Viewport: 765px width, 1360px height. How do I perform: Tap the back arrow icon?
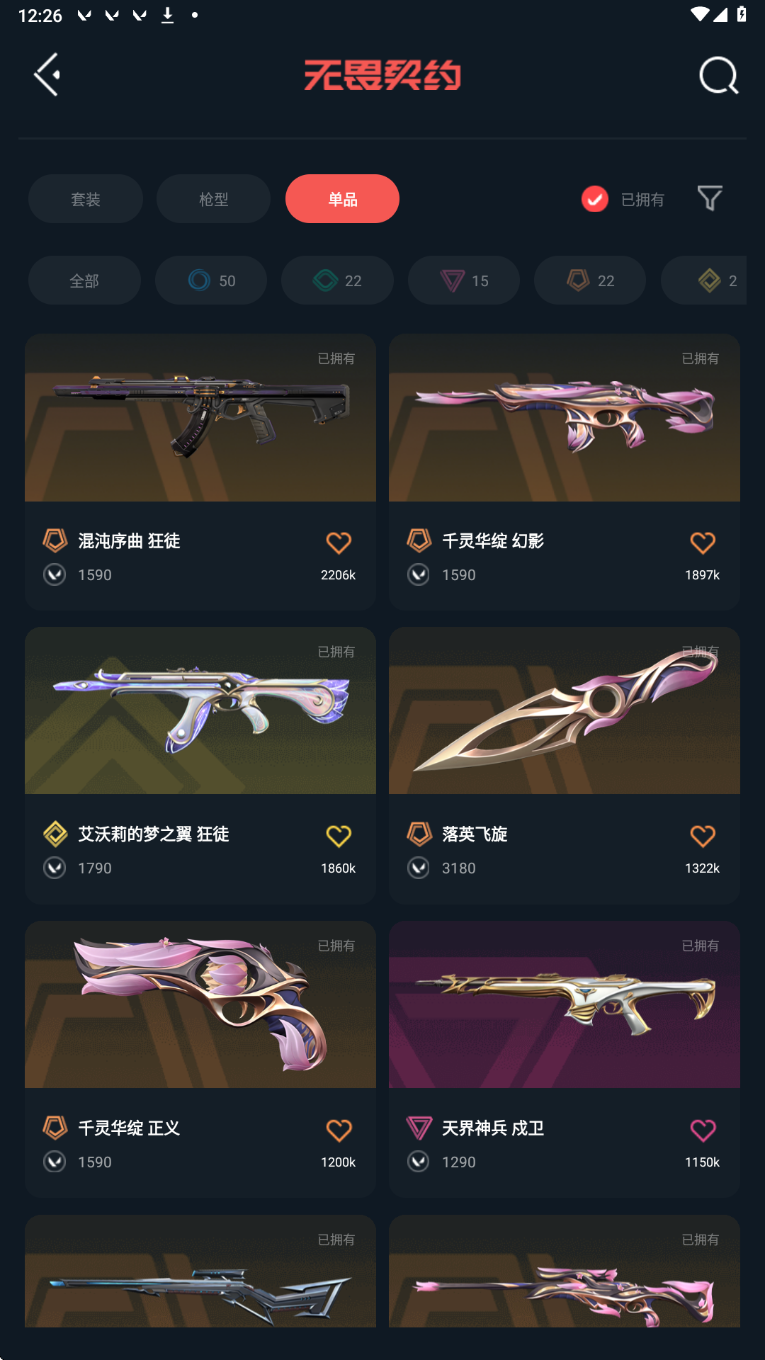pyautogui.click(x=47, y=74)
